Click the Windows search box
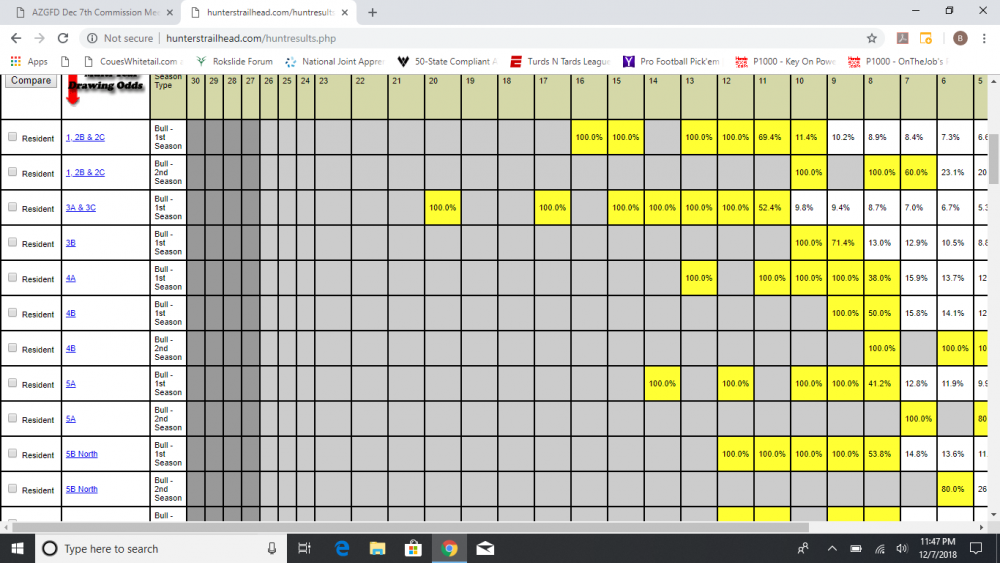1000x563 pixels. click(161, 548)
